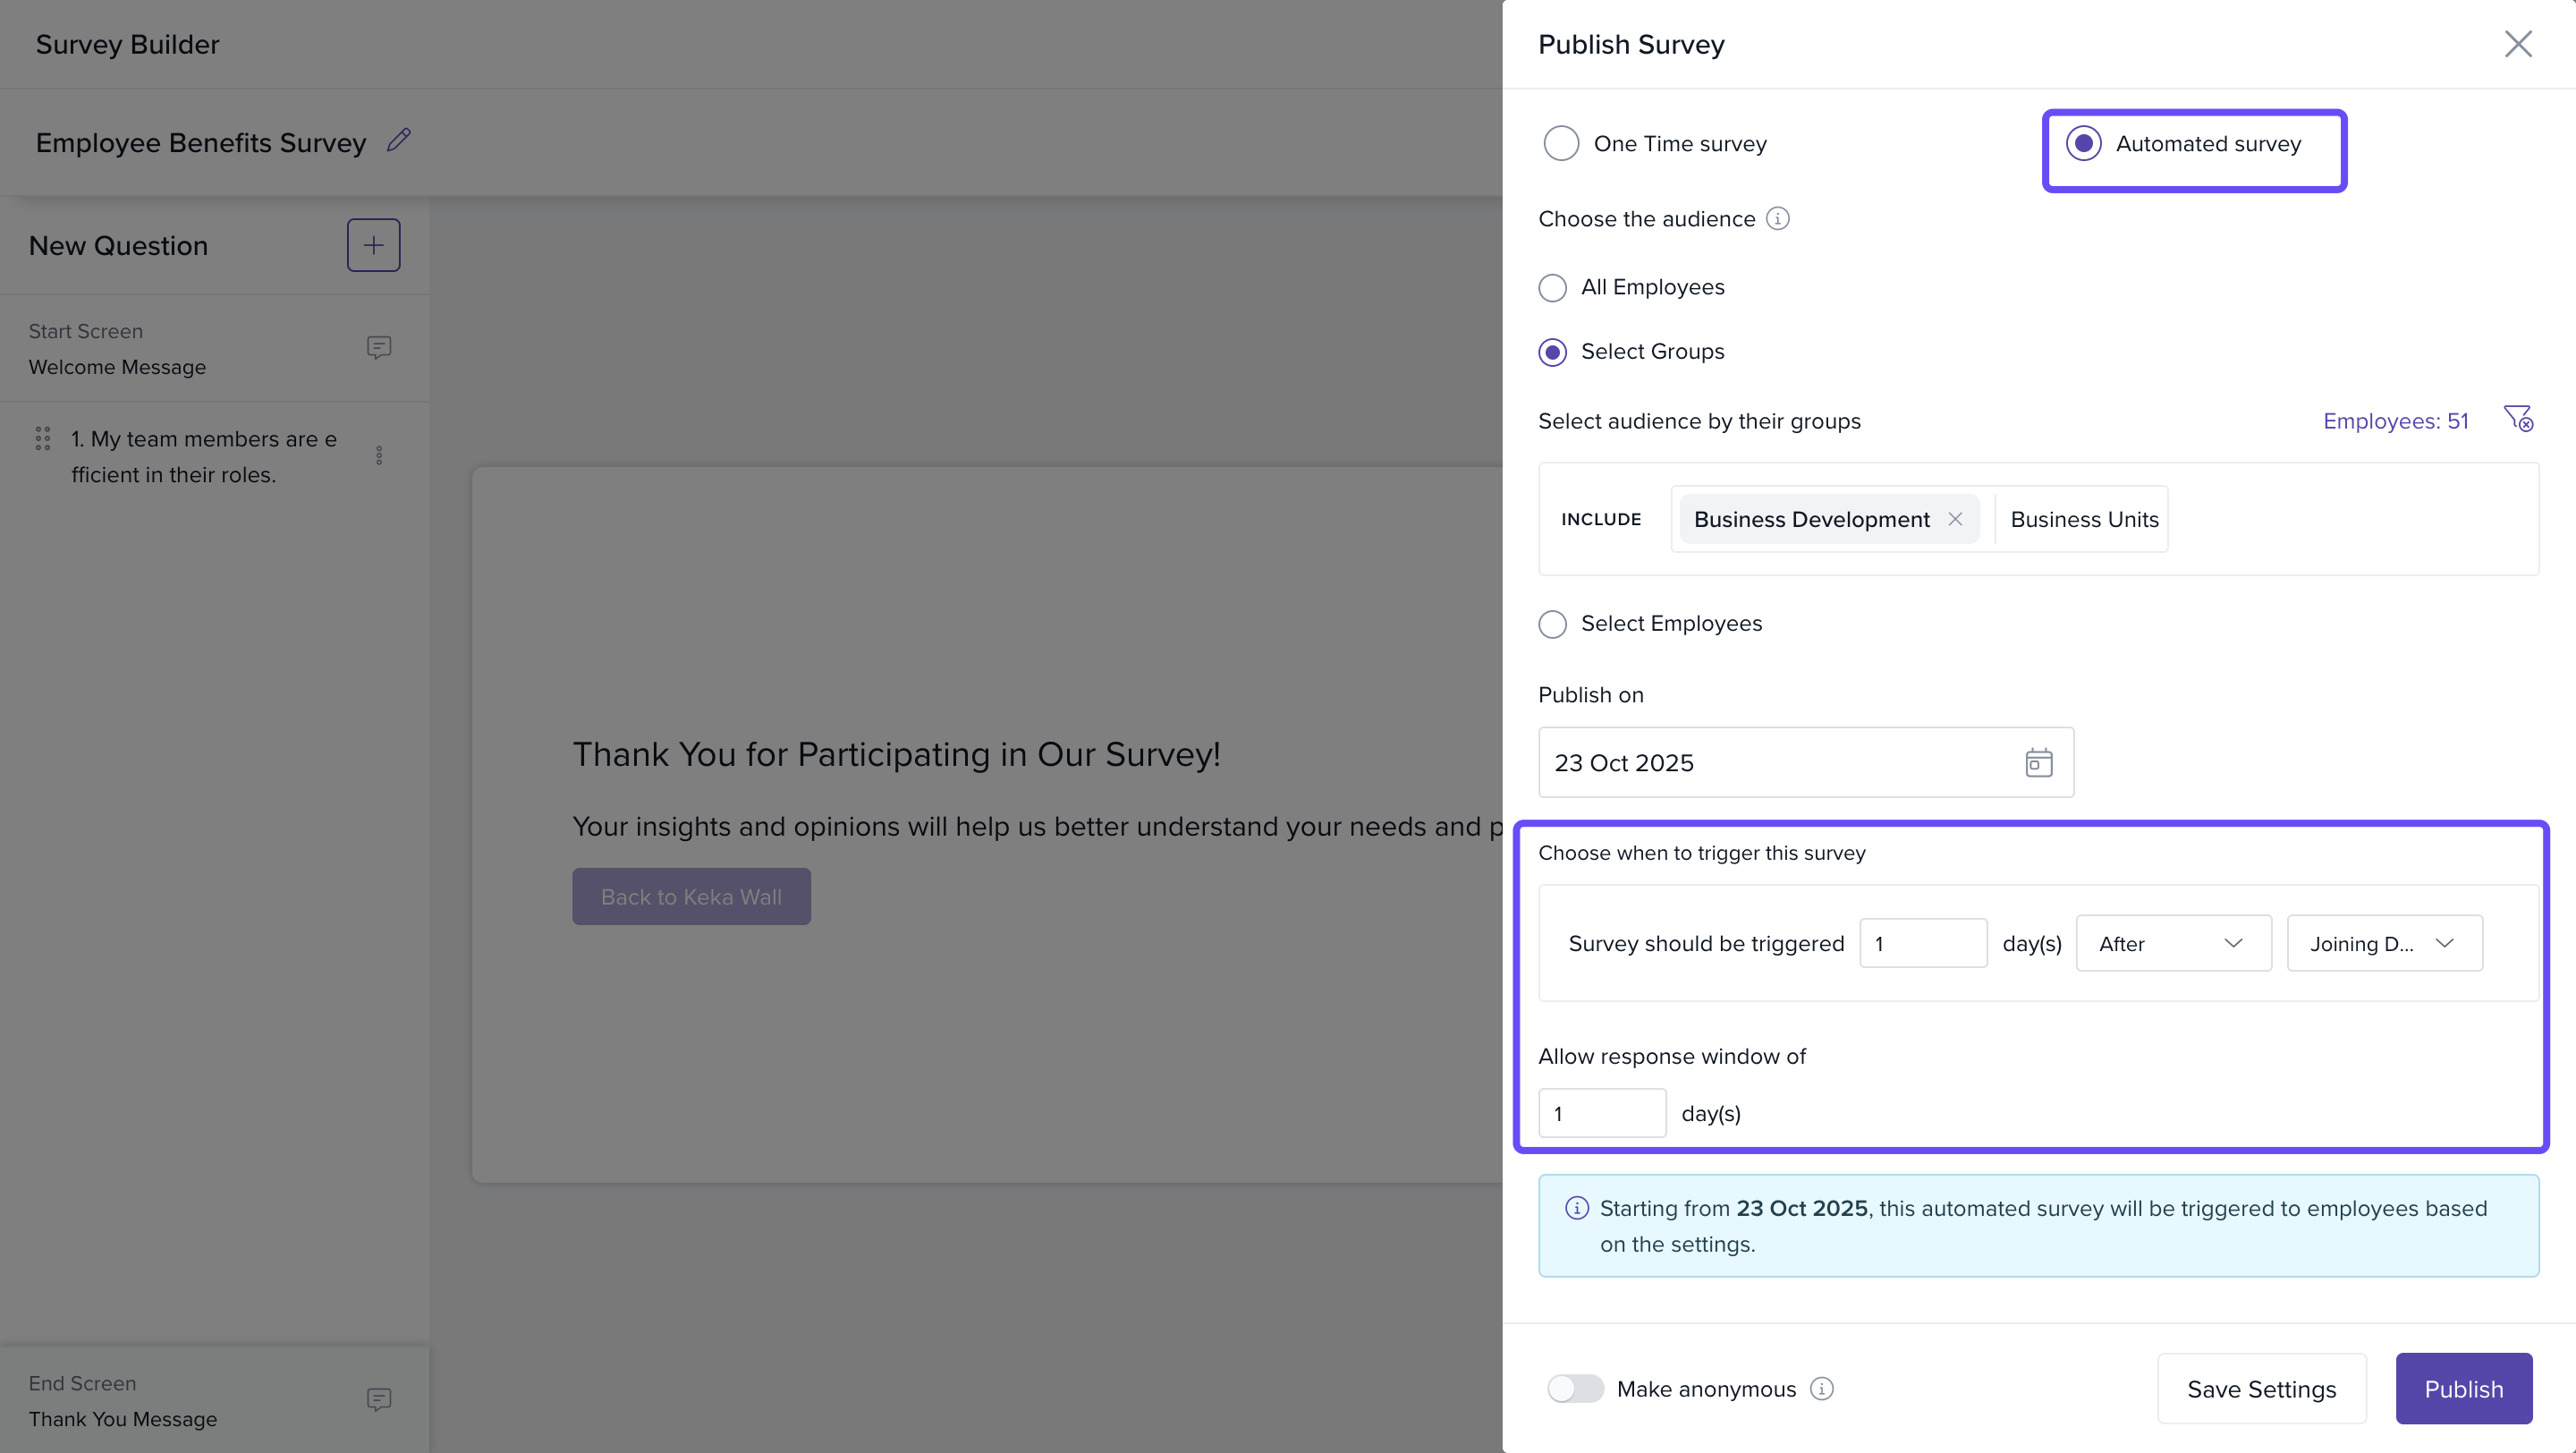Grab the drag handle of question 1
The height and width of the screenshot is (1453, 2576).
point(43,438)
